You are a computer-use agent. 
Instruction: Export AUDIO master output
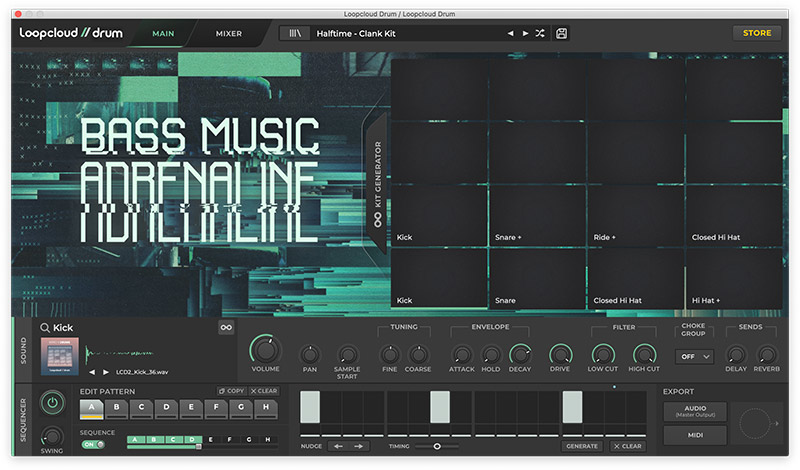695,411
